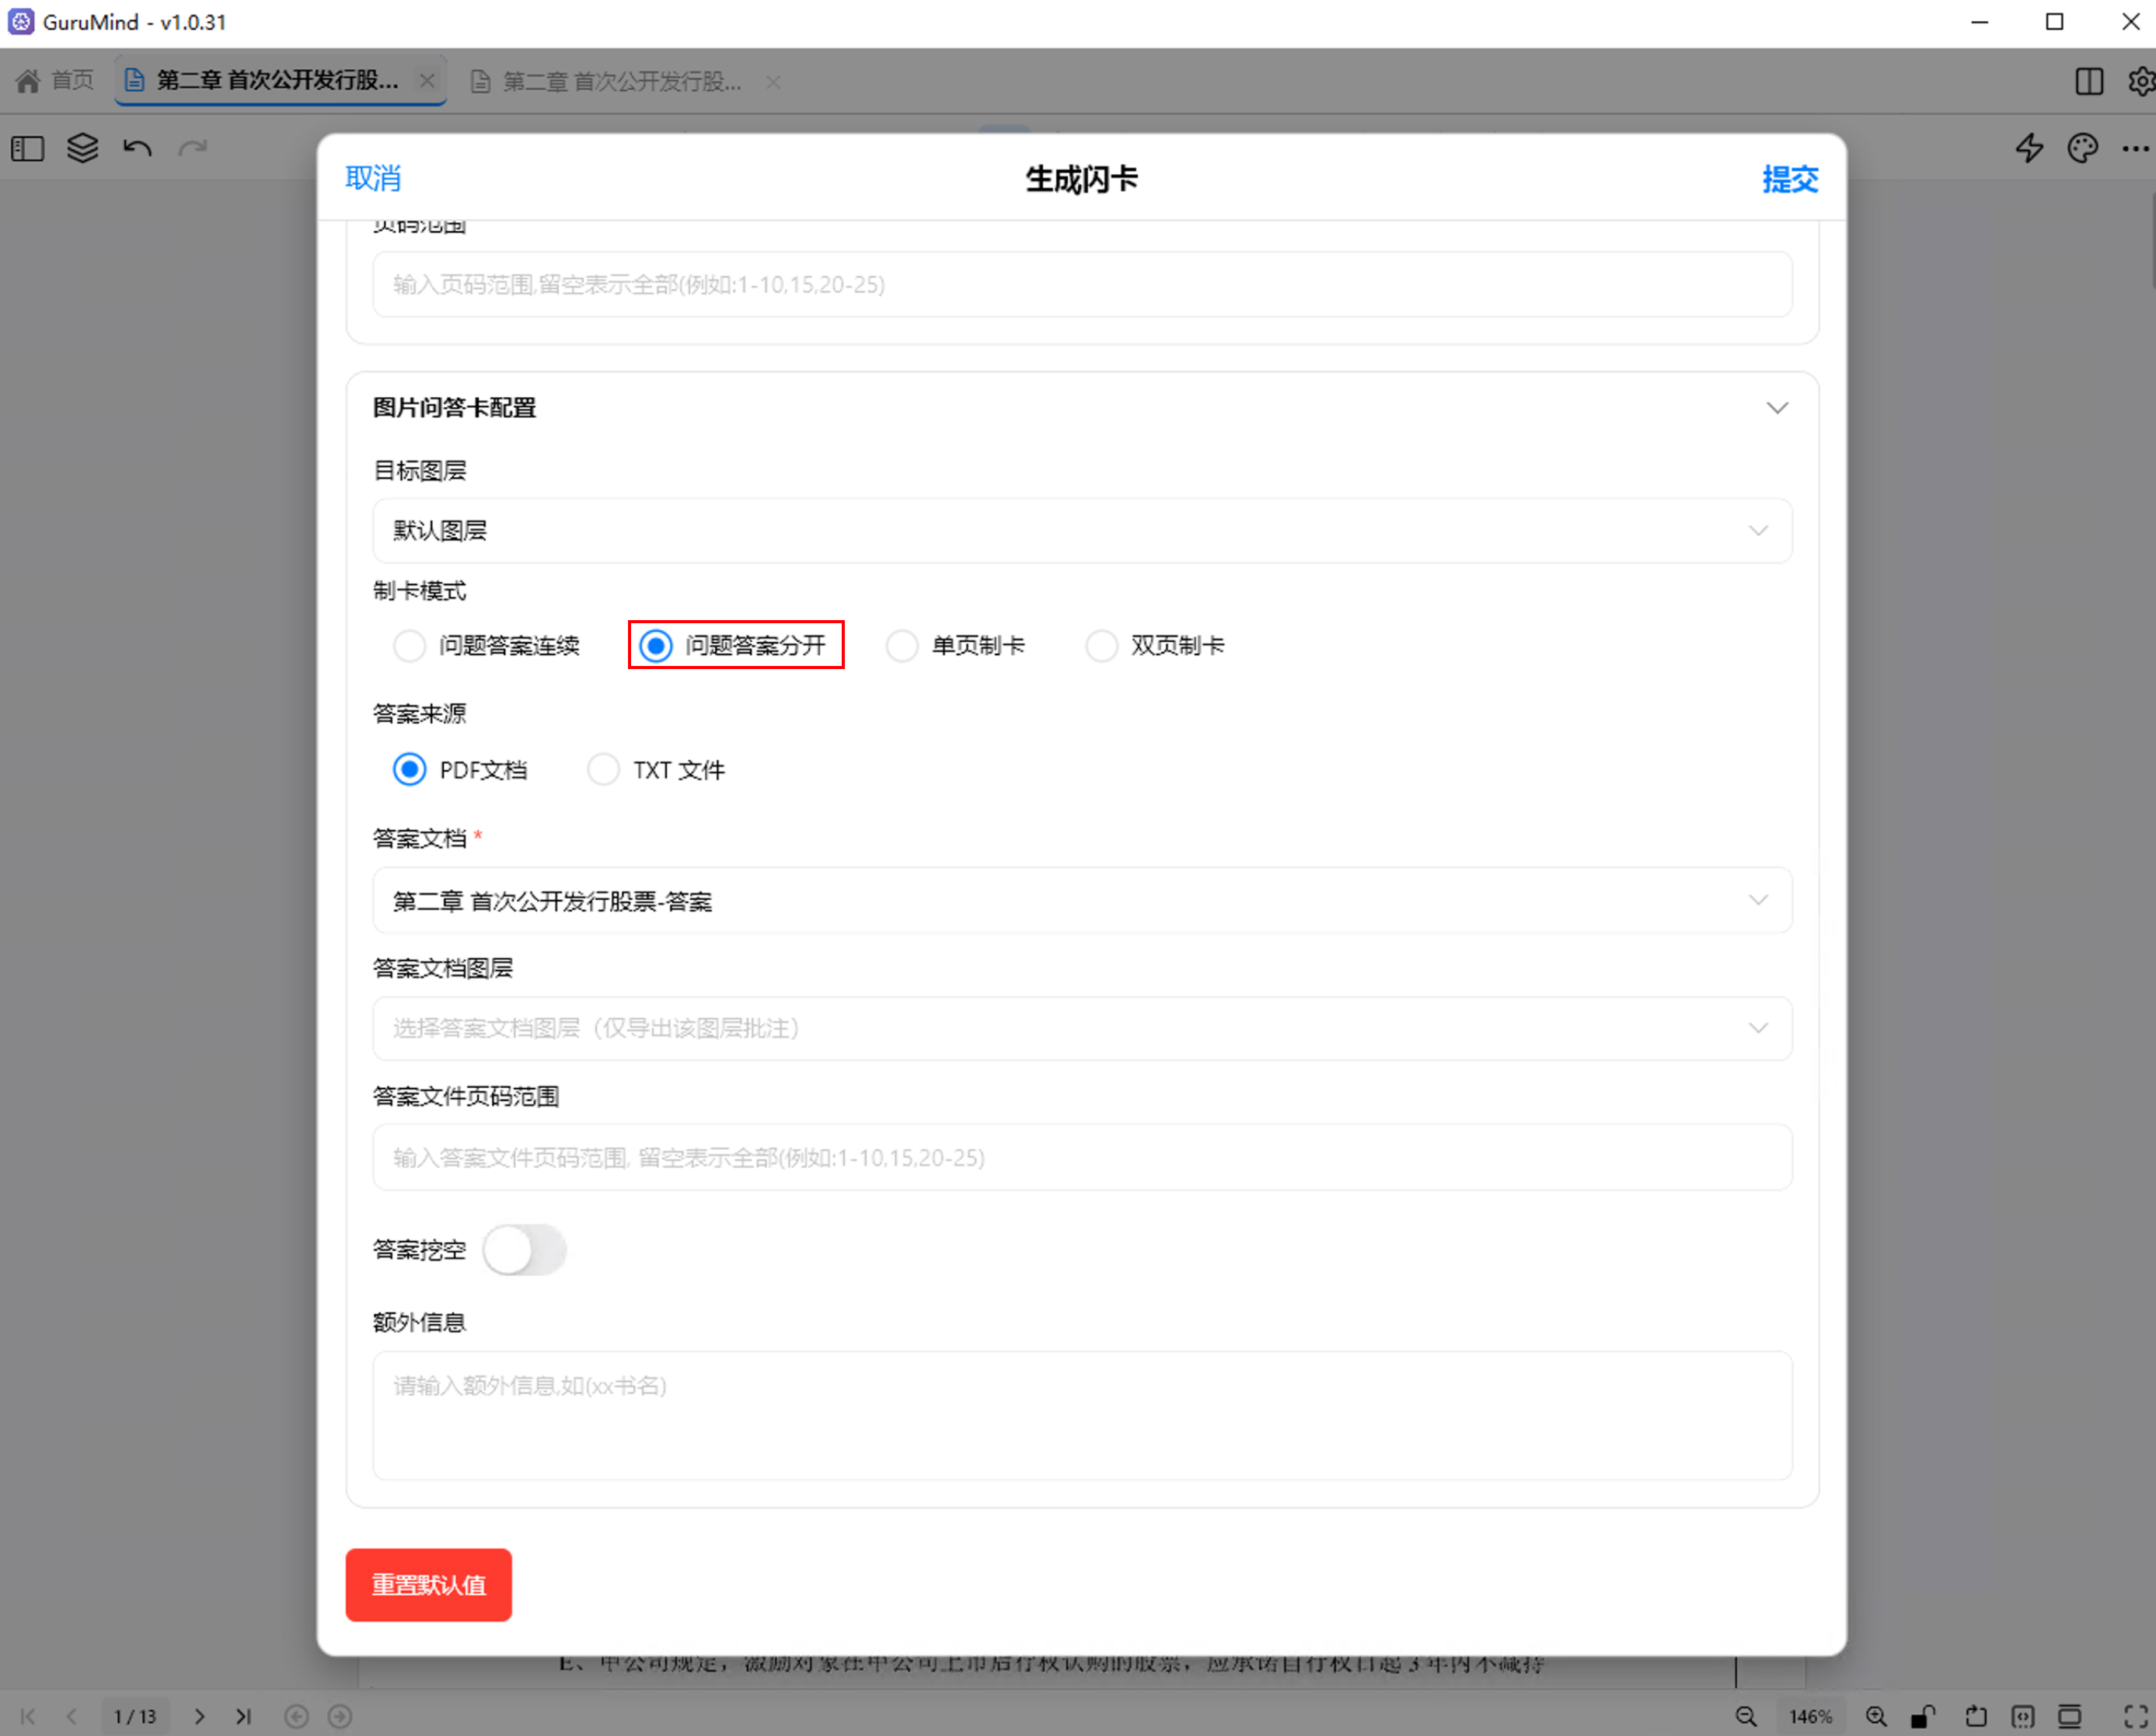This screenshot has width=2156, height=1736.
Task: Click the 答案文件页码范围 input field
Action: coord(1082,1157)
